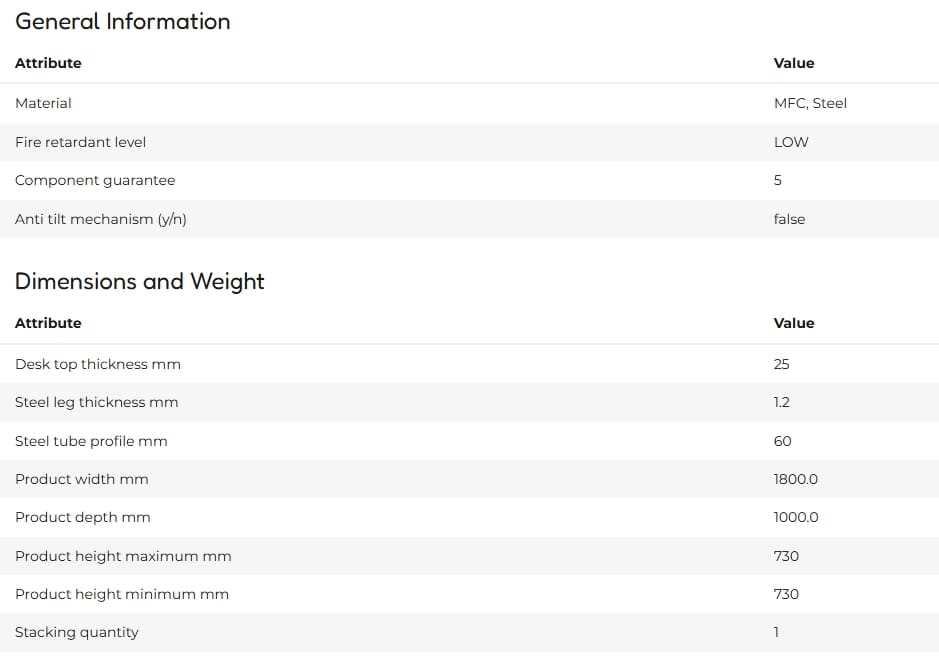Click the Anti tilt mechanism (y/n) label
The image size is (939, 670).
click(x=101, y=219)
